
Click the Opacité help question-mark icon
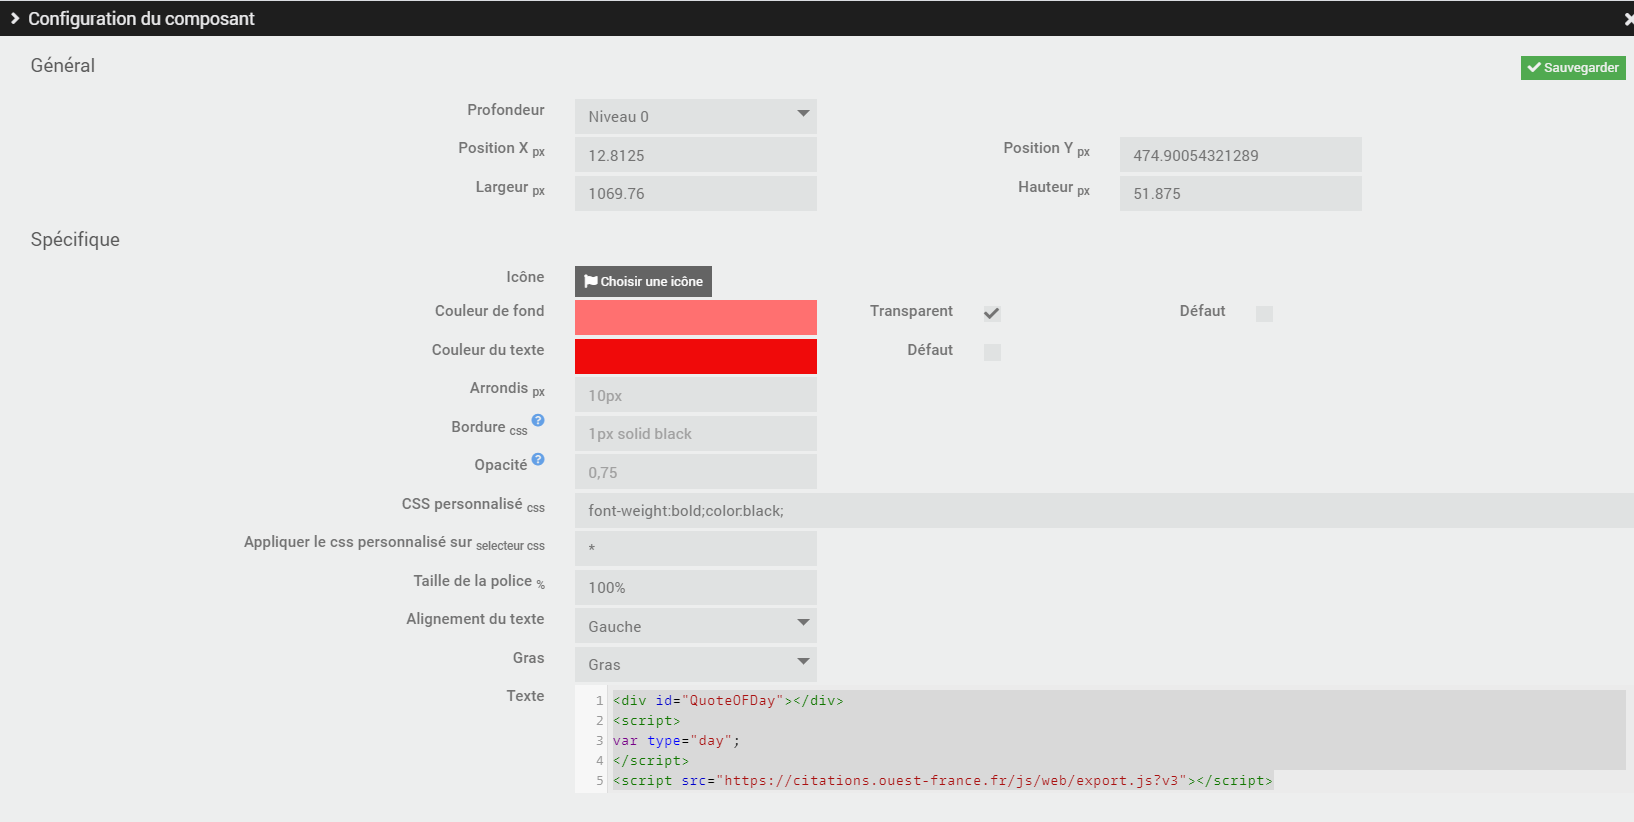(538, 459)
